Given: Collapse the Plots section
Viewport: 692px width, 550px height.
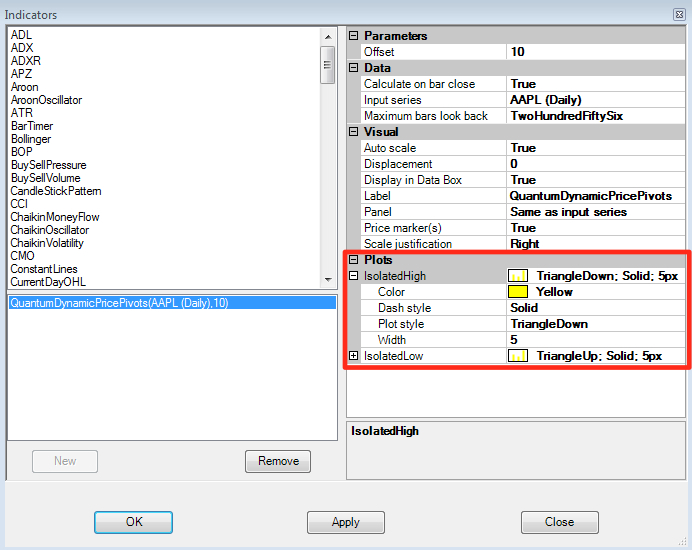Looking at the screenshot, I should [354, 260].
